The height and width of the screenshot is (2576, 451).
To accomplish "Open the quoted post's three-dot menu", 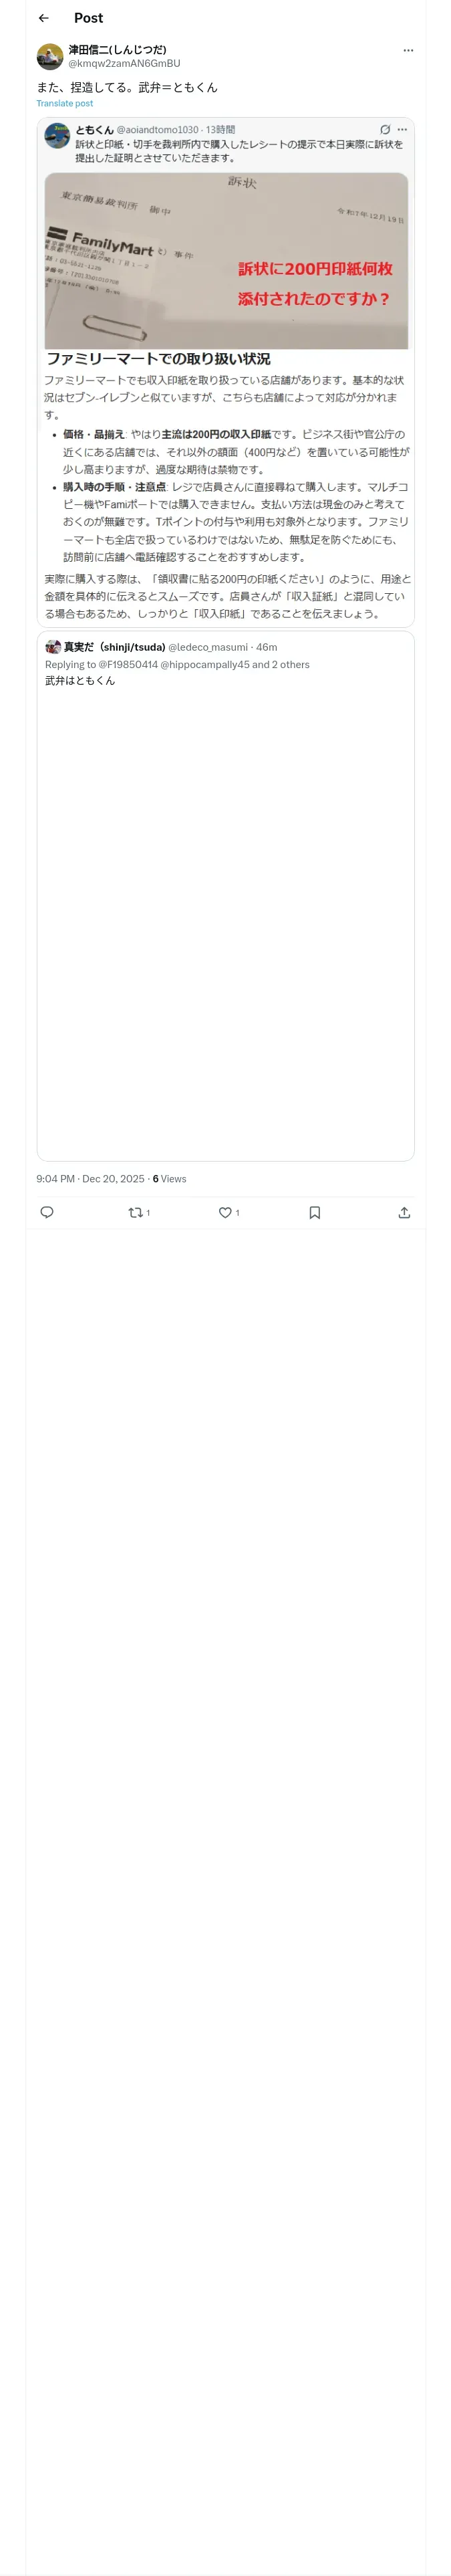I will coord(402,130).
